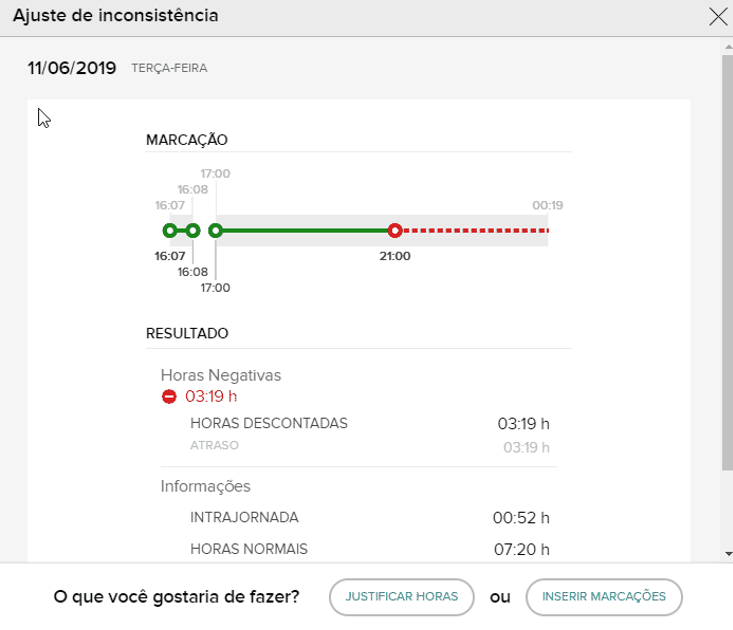
Task: Select the HORAS DESCONTADAS row label
Action: click(269, 423)
